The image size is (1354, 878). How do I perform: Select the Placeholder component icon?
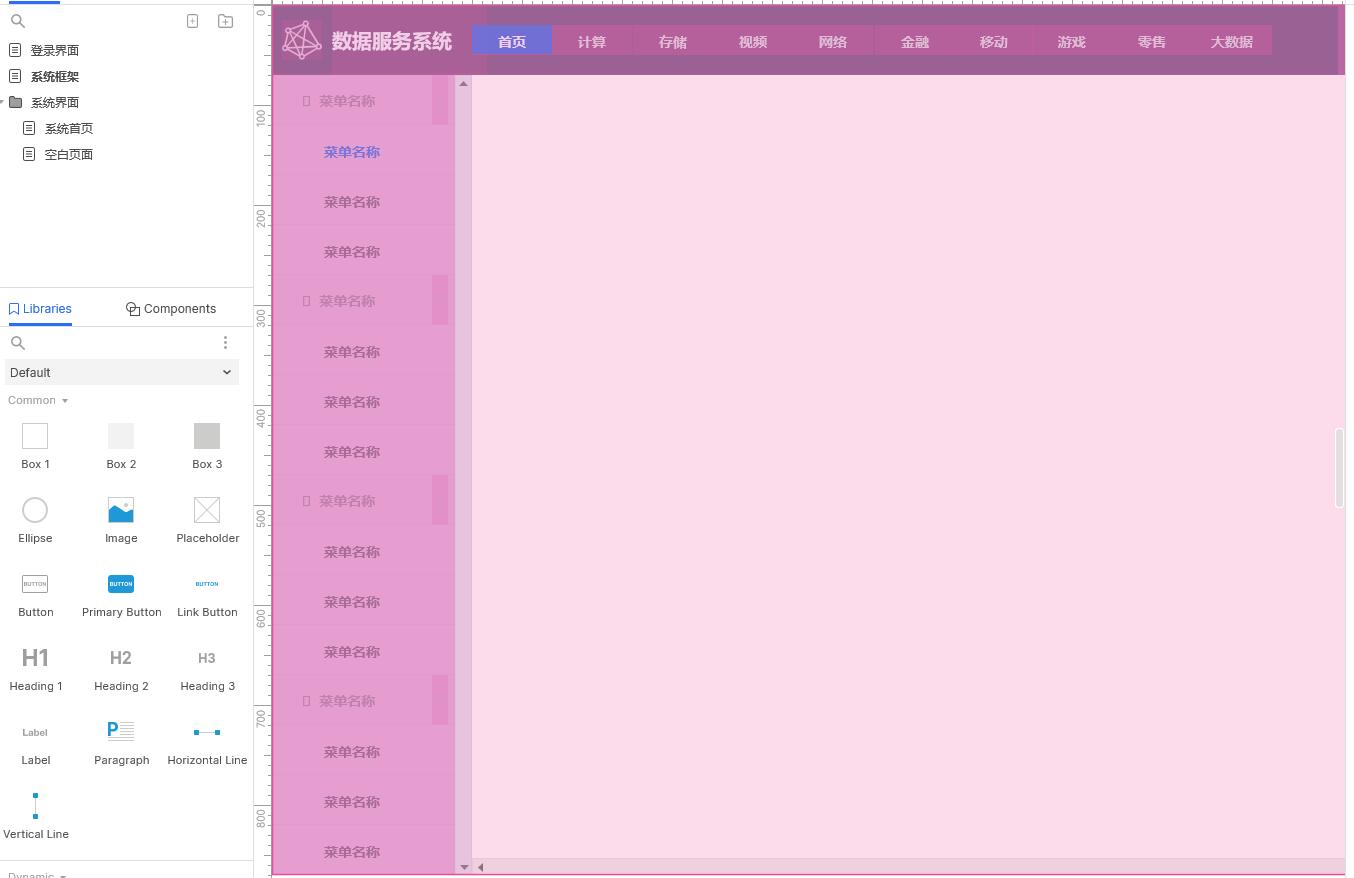coord(207,509)
